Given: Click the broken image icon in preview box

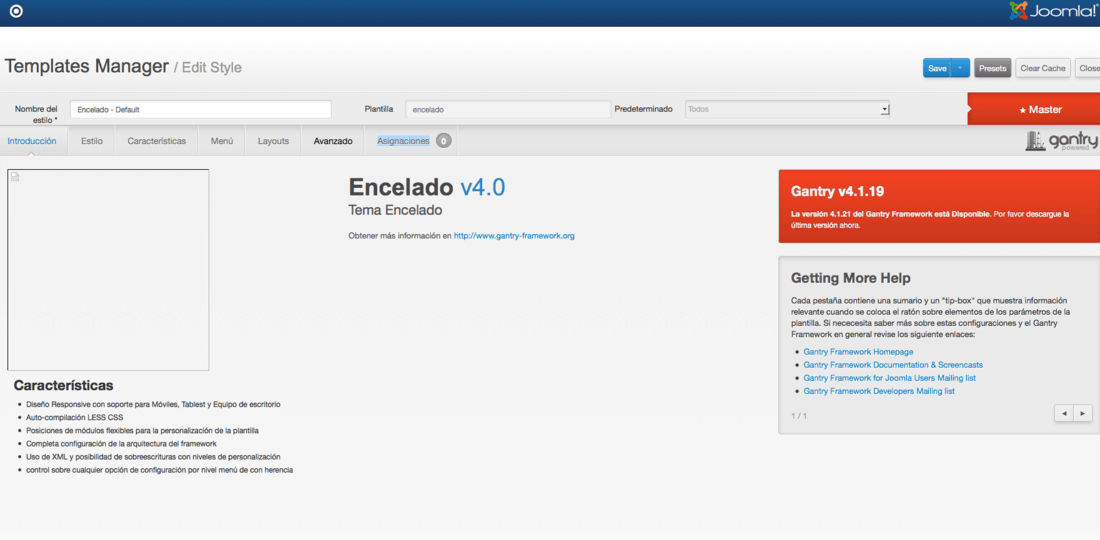Looking at the screenshot, I should (15, 177).
